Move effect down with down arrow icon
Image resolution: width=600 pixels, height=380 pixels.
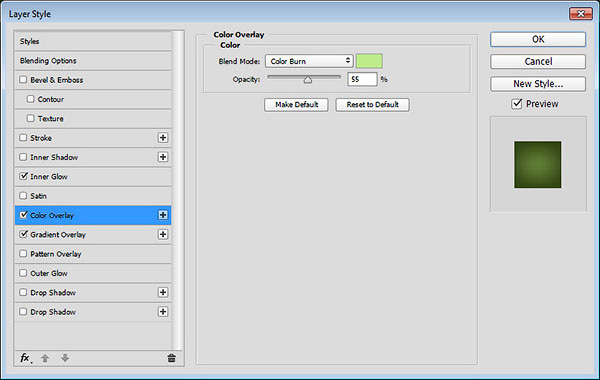click(65, 358)
